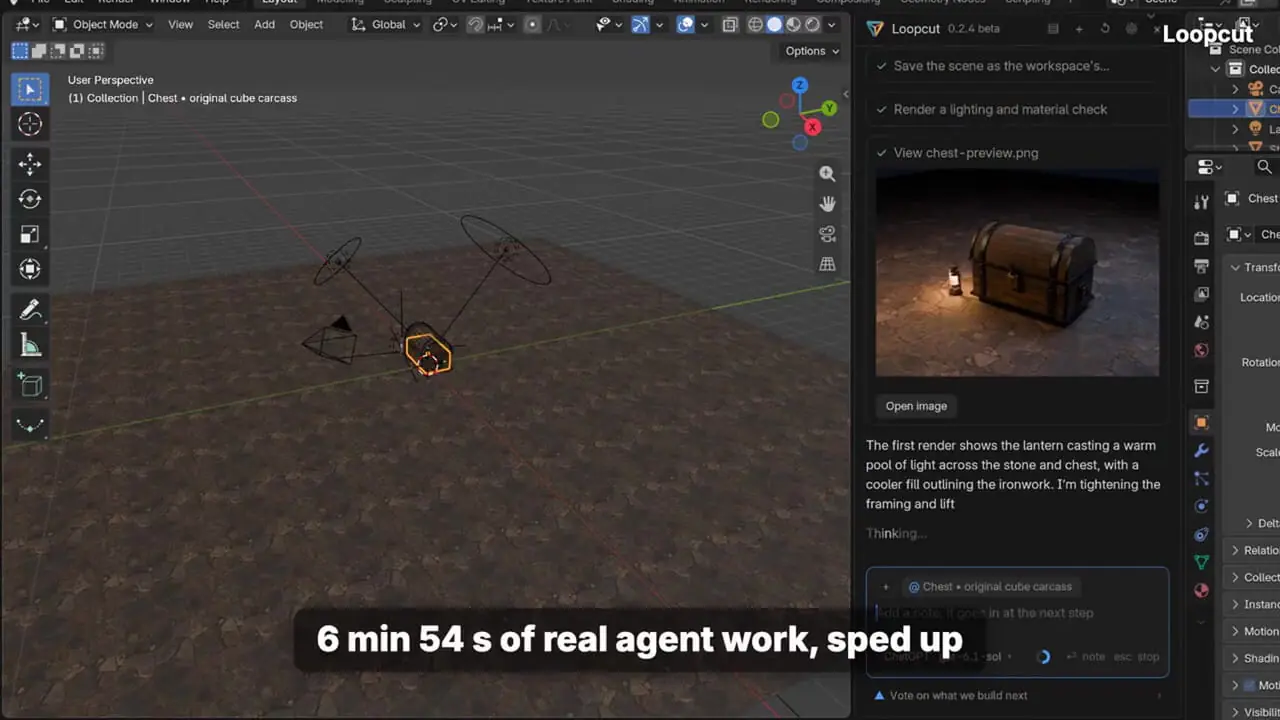
Task: Select the Move tool in toolbar
Action: 30,164
